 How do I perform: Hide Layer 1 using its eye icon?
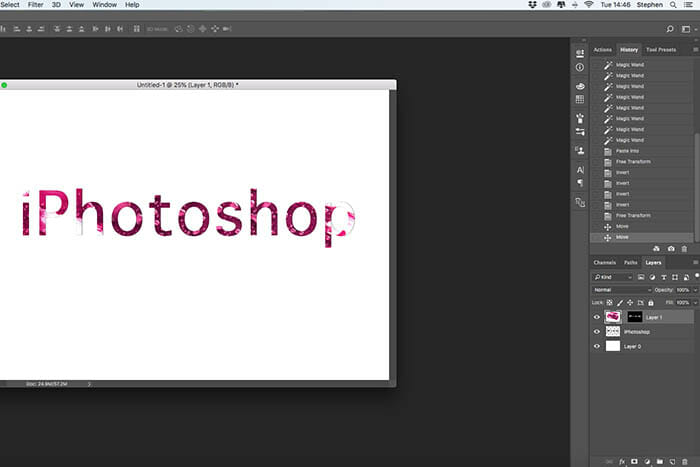(597, 317)
